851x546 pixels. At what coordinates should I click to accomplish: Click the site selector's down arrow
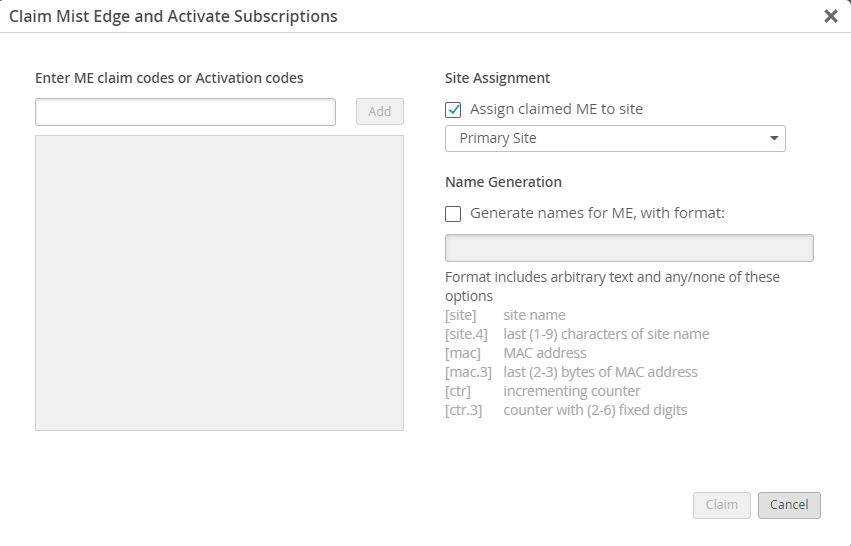[774, 139]
